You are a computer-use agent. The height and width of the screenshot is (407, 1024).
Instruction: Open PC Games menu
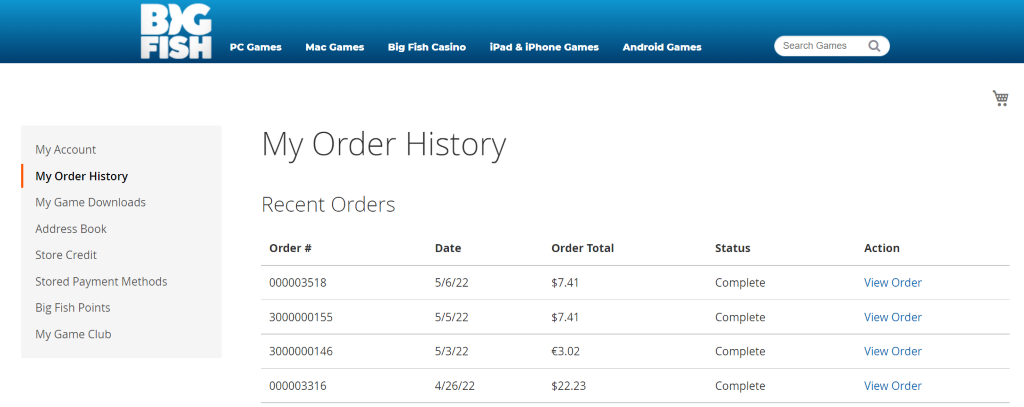(256, 47)
